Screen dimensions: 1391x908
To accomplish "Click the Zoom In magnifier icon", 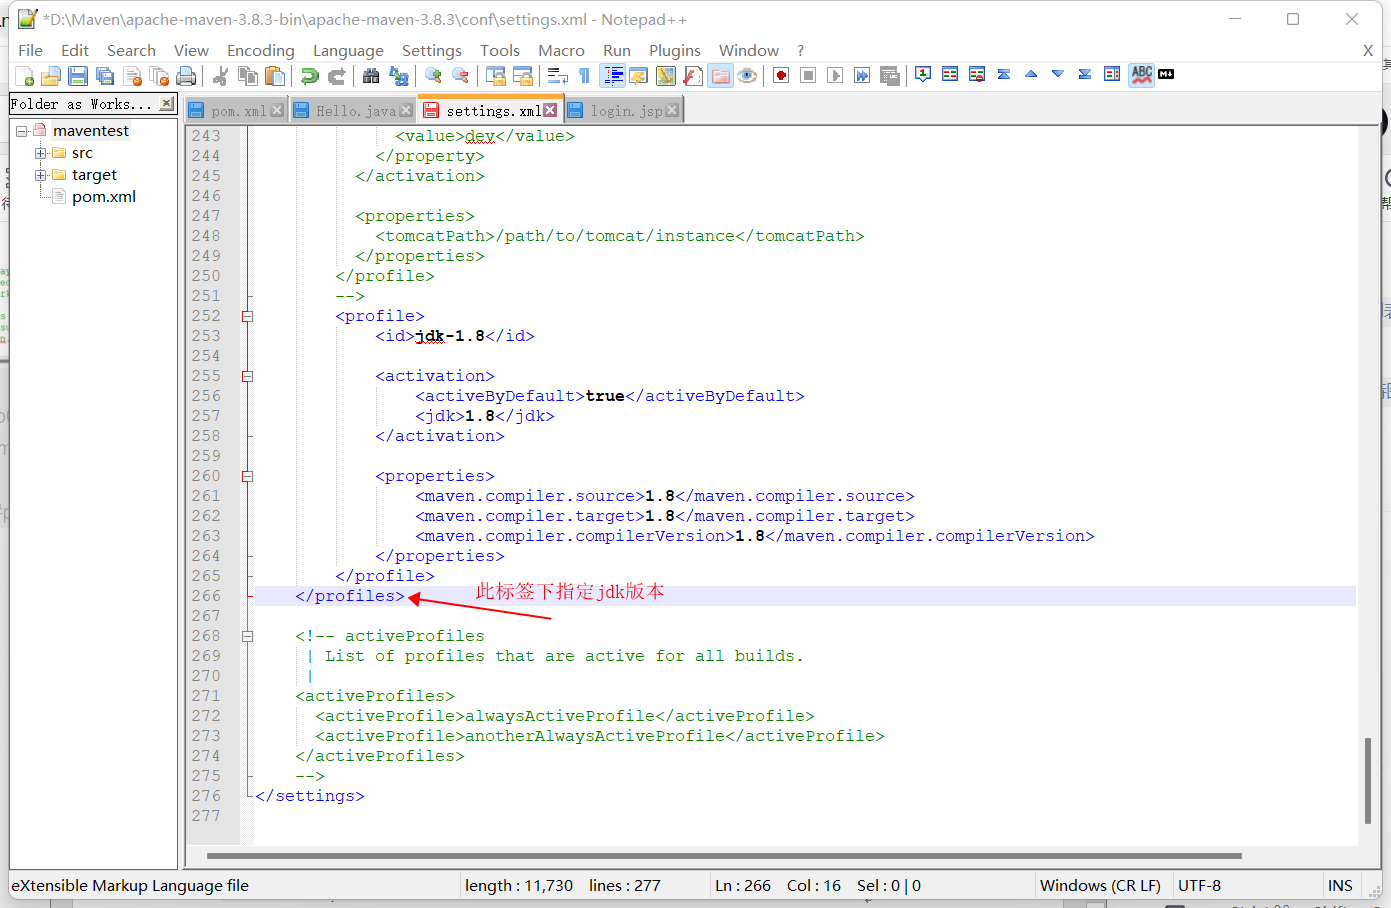I will coord(433,76).
